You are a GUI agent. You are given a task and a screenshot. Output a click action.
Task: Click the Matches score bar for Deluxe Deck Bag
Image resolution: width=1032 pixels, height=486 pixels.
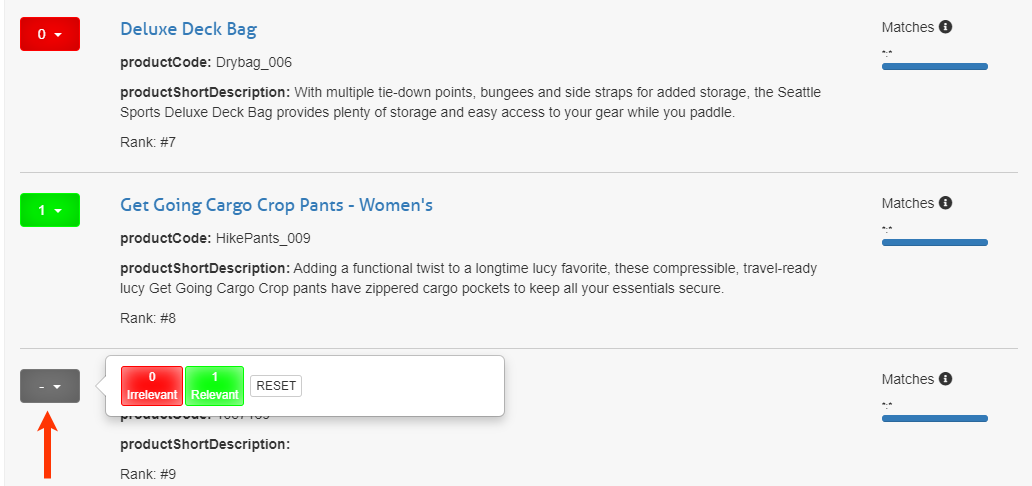click(x=934, y=67)
